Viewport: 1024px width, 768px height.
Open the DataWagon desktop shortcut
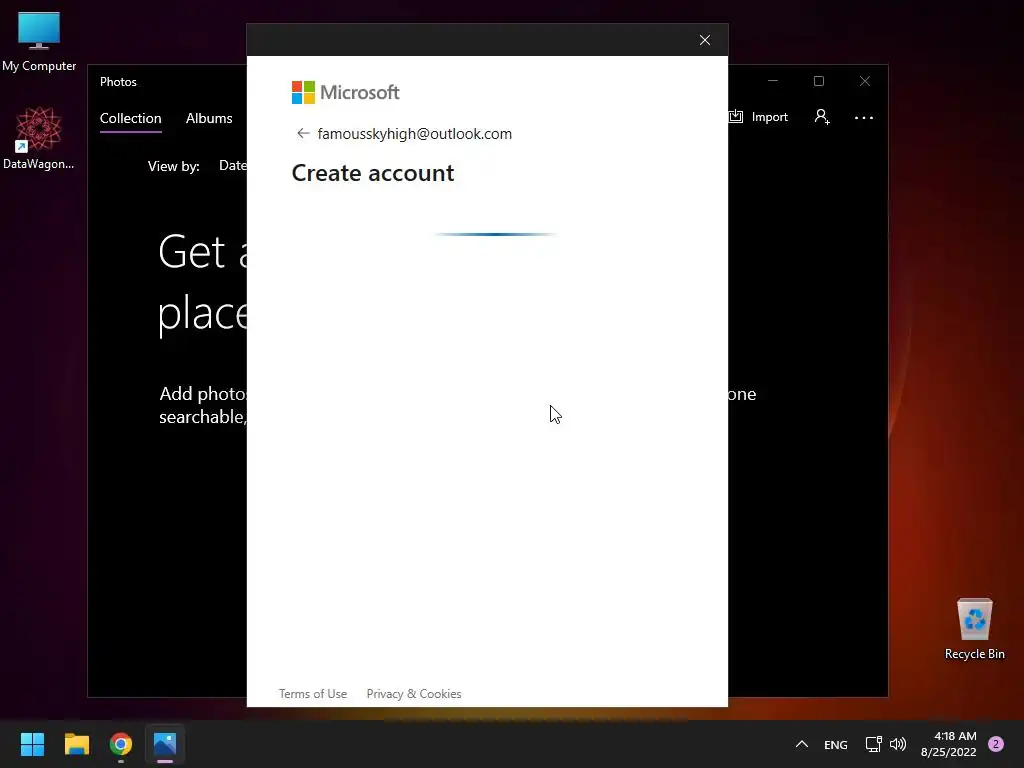39,138
